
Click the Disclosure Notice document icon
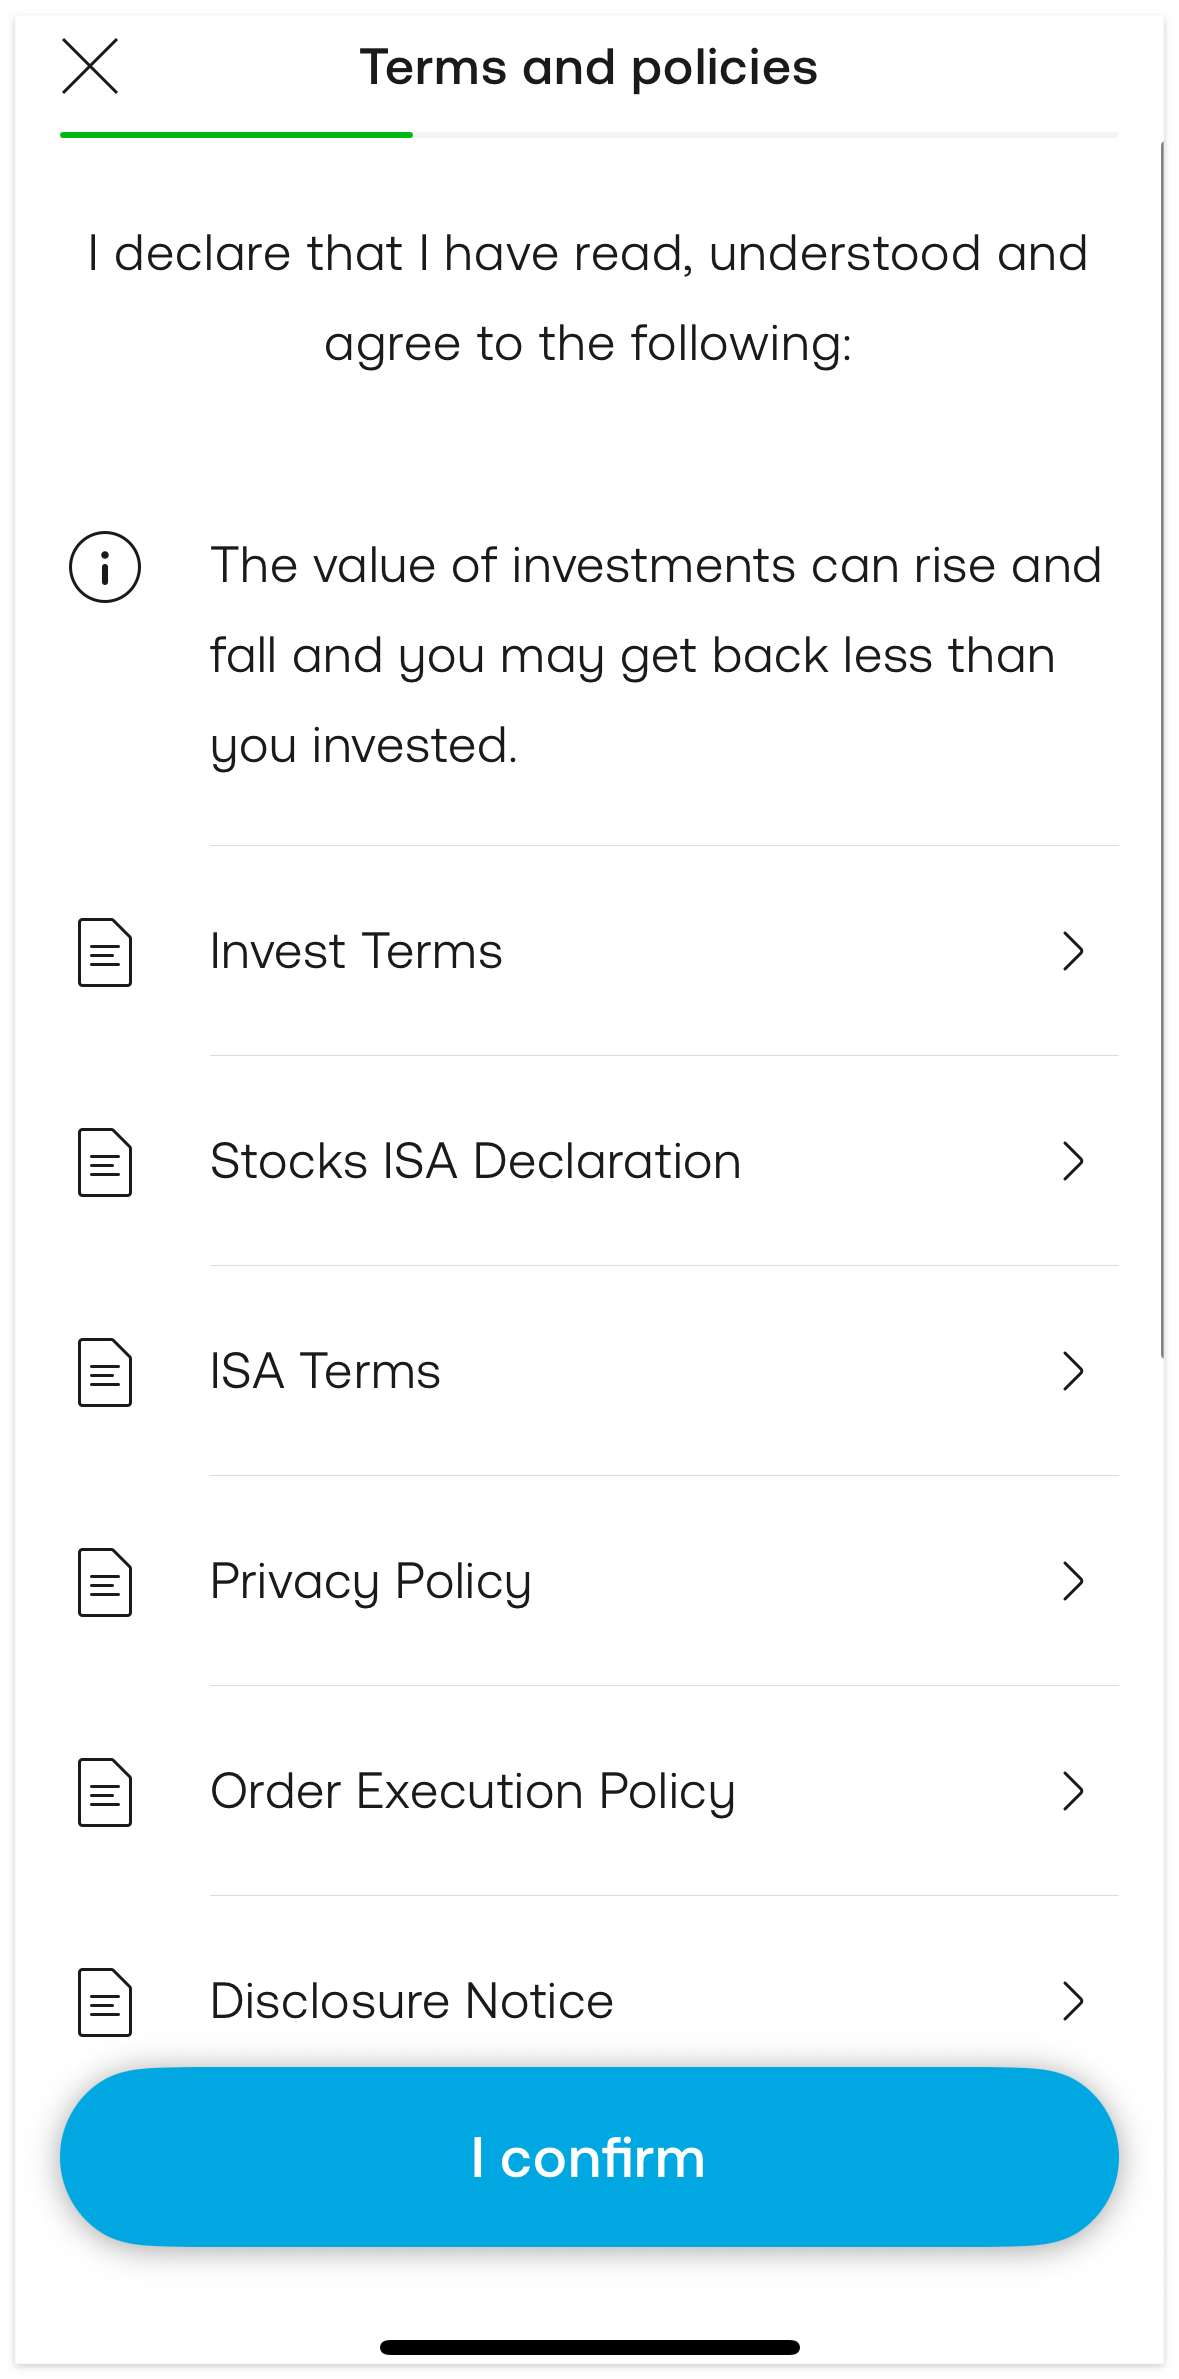point(105,2002)
